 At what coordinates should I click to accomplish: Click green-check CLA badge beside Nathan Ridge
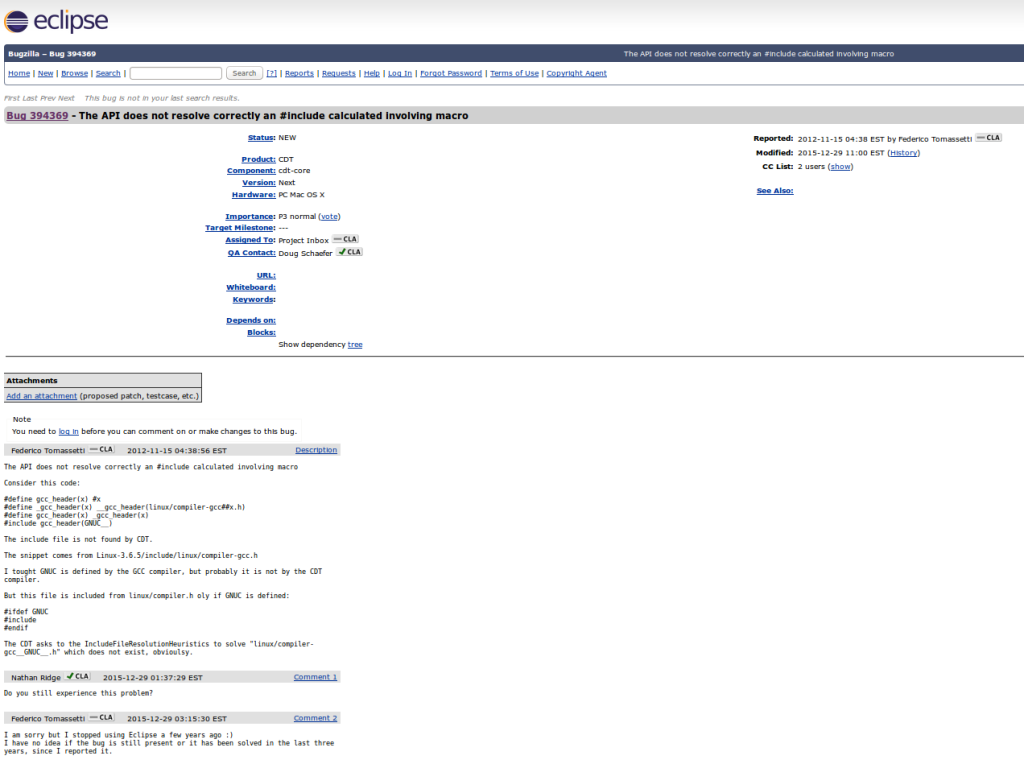(x=78, y=676)
